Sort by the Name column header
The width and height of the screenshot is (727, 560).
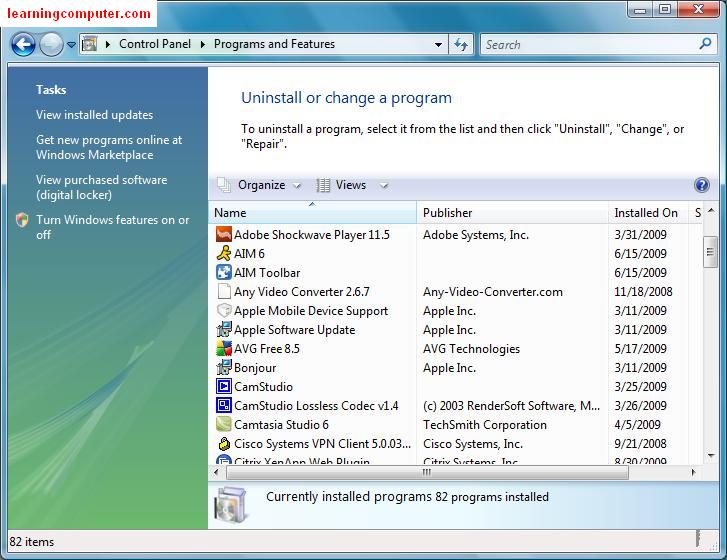312,213
